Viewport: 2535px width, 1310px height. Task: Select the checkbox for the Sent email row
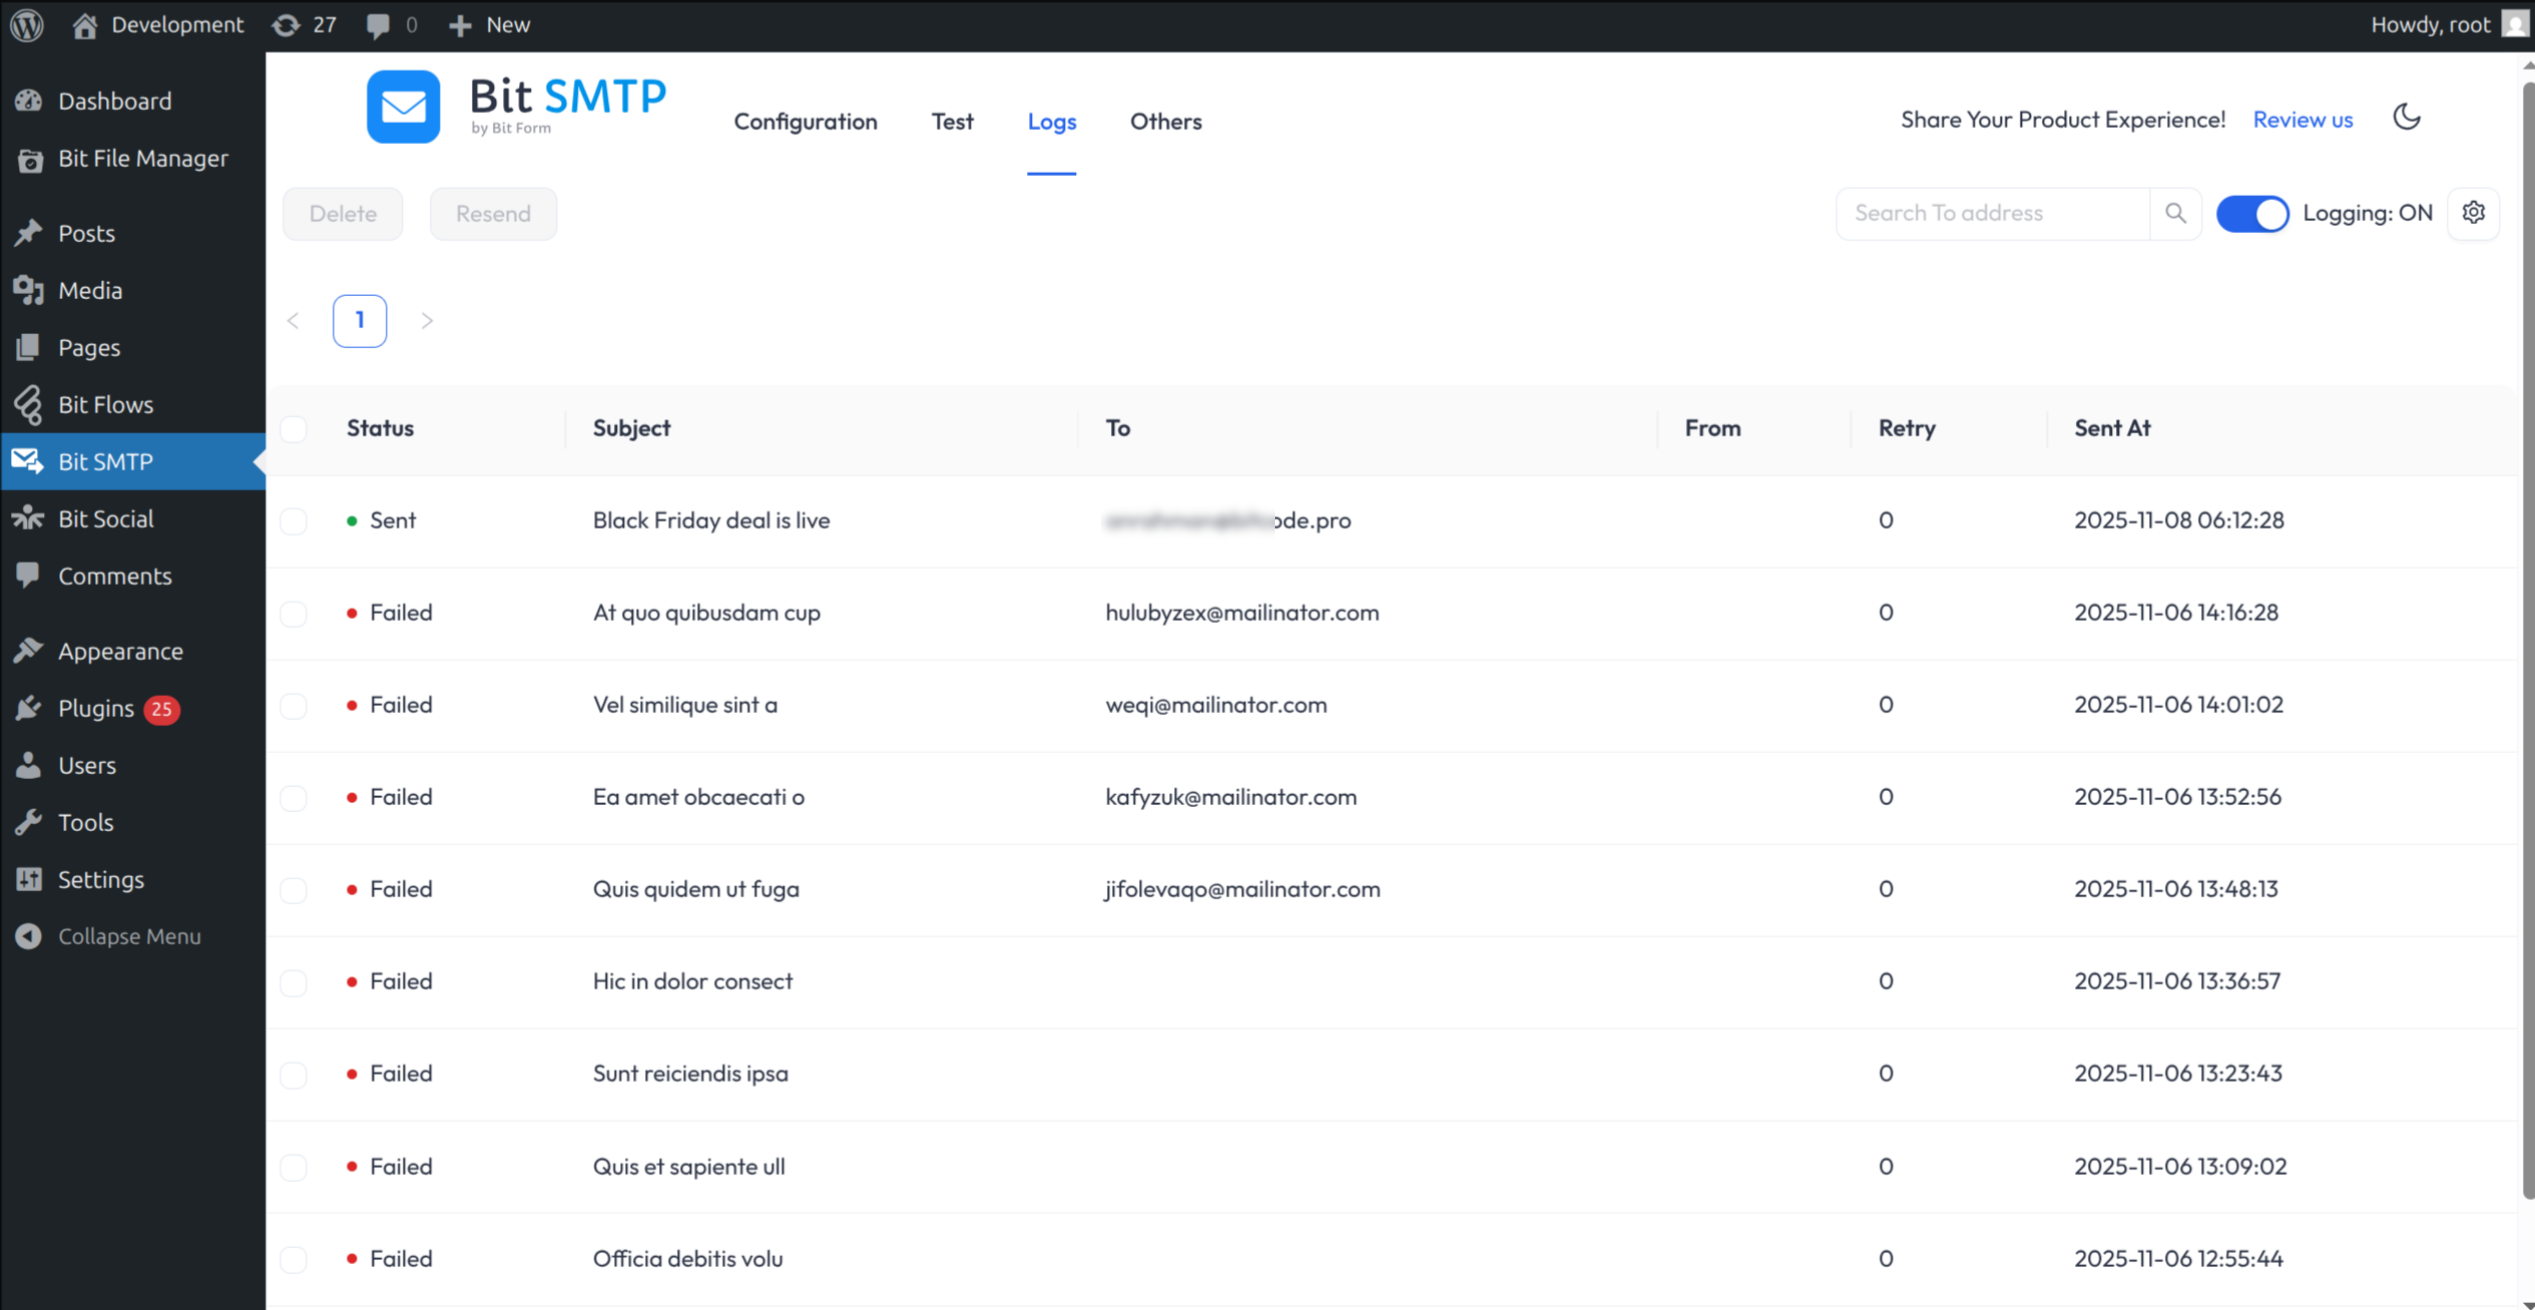pos(293,520)
